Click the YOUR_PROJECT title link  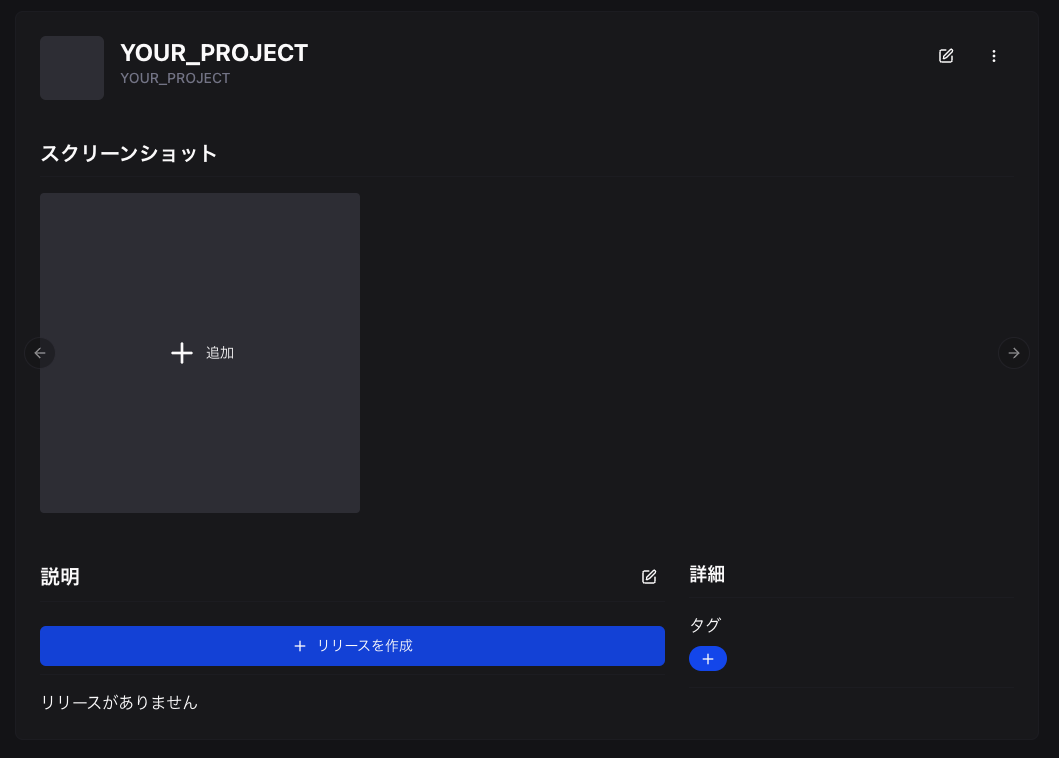[x=213, y=53]
